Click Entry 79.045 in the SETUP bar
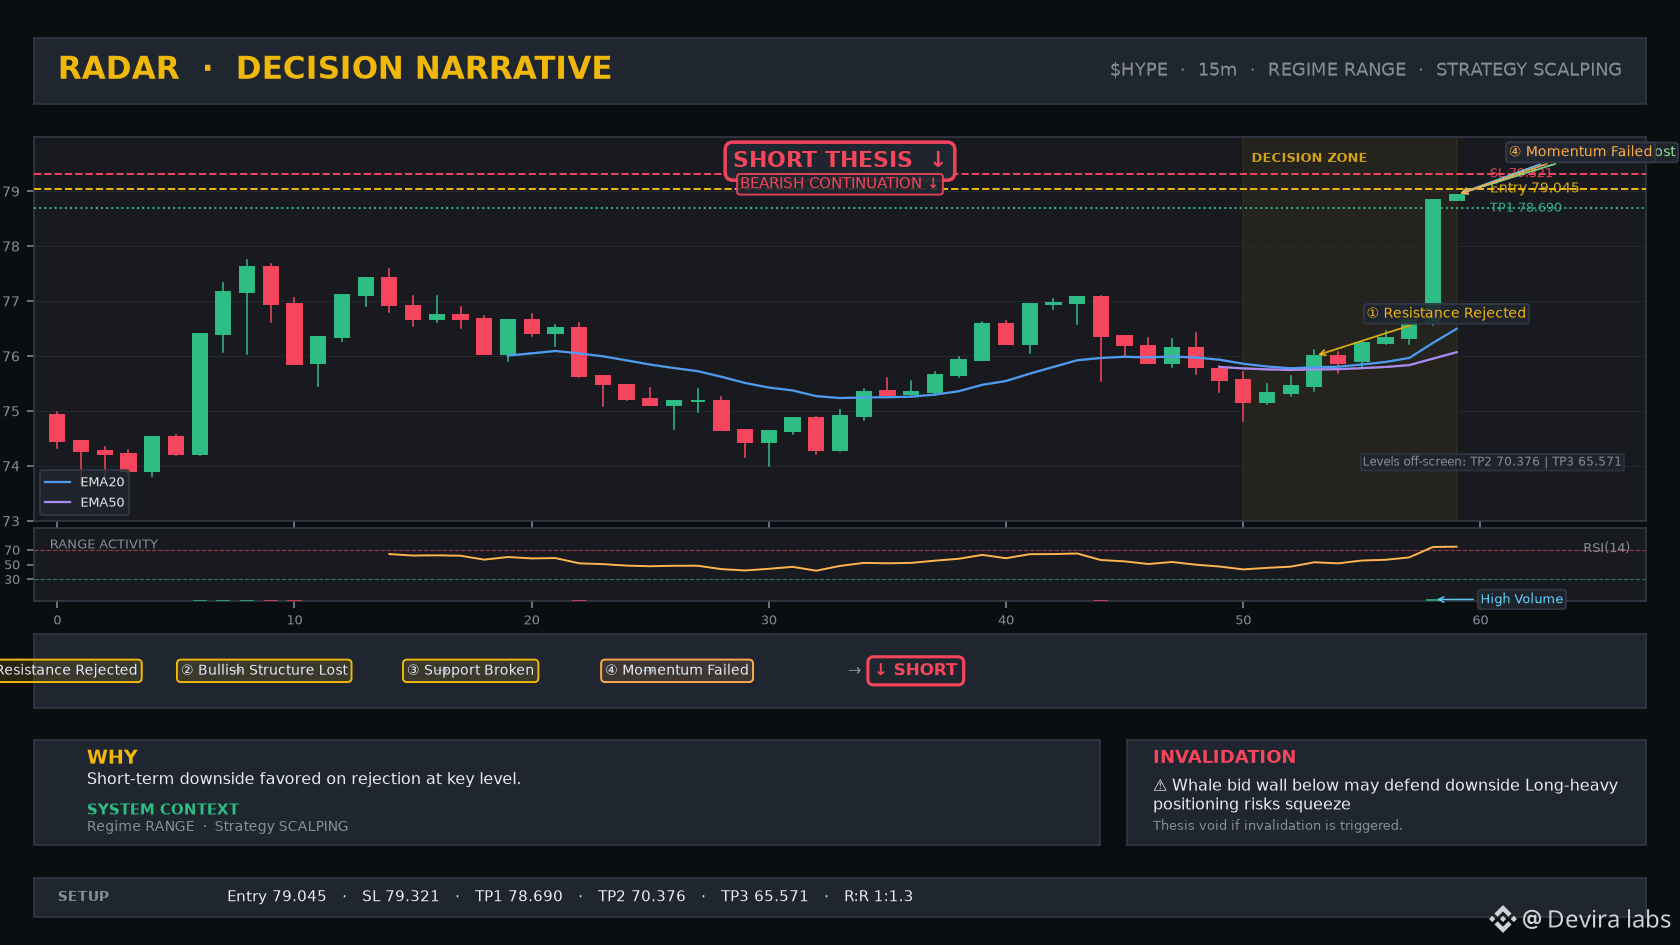 [x=277, y=897]
